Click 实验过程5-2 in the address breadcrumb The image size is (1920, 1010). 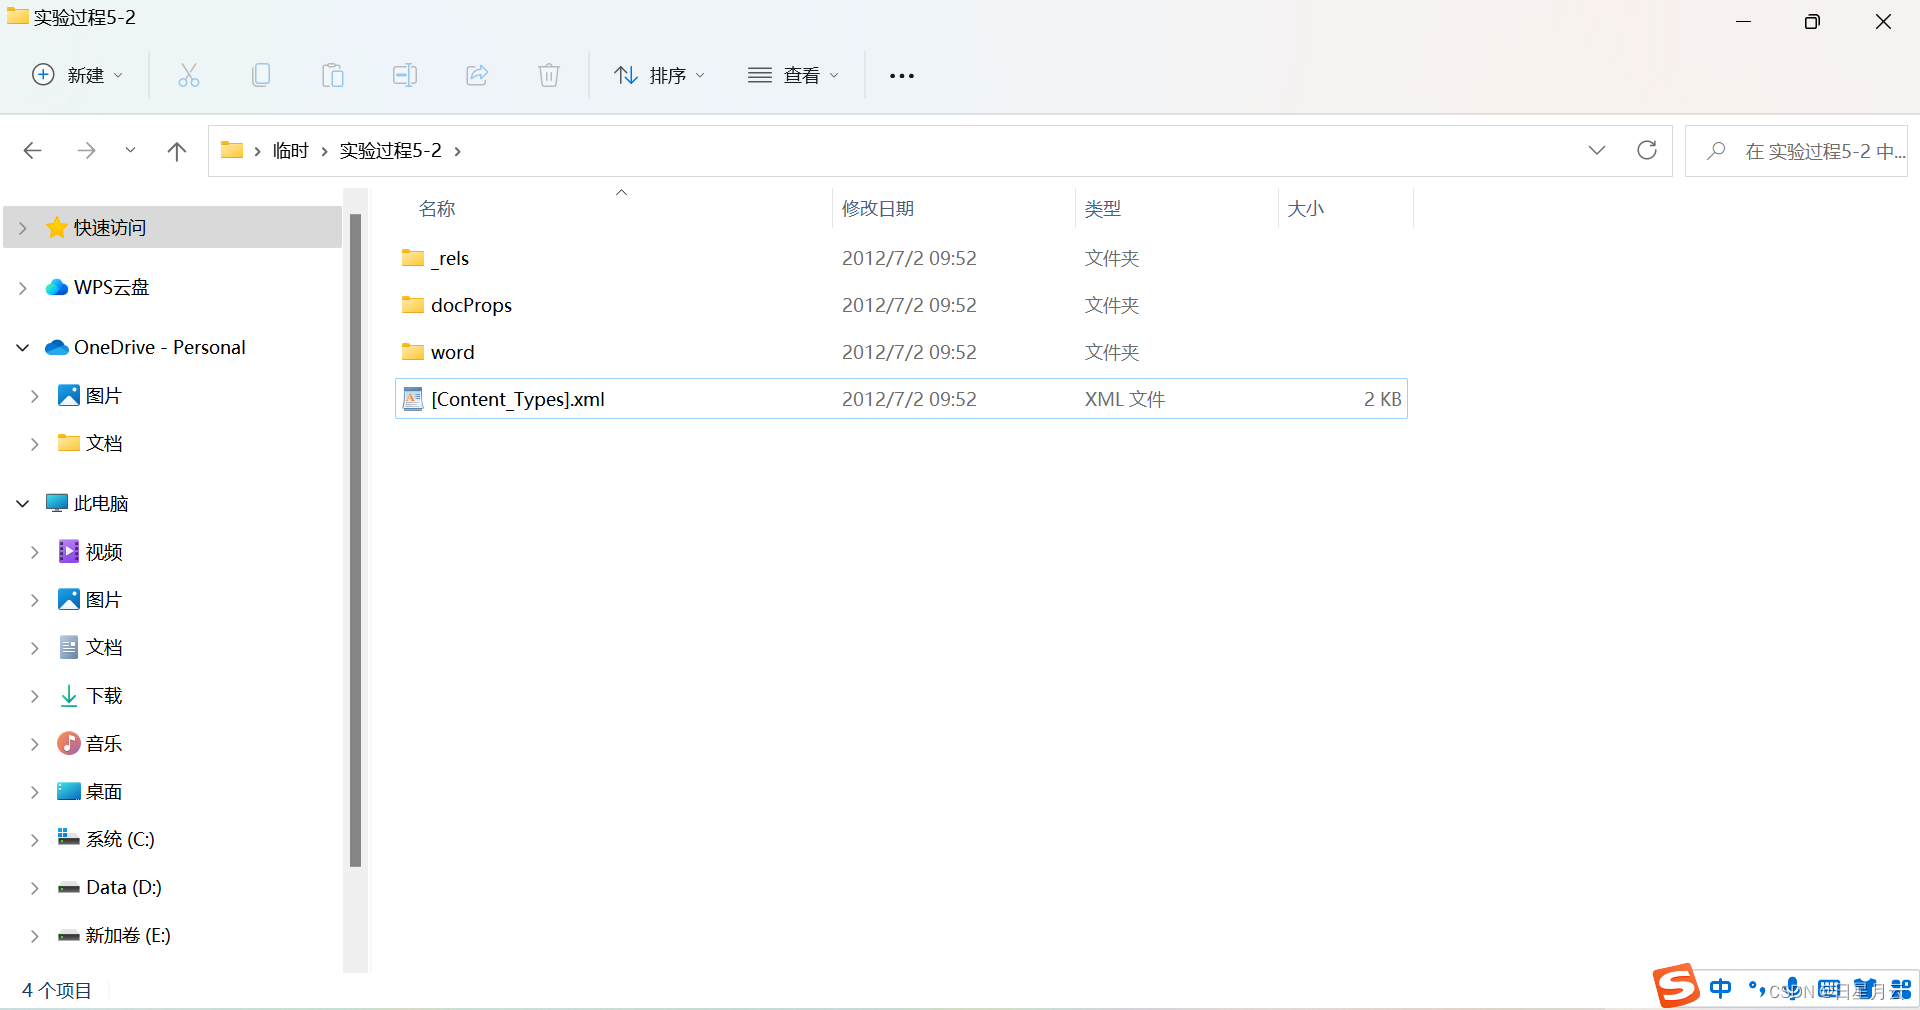(x=390, y=151)
